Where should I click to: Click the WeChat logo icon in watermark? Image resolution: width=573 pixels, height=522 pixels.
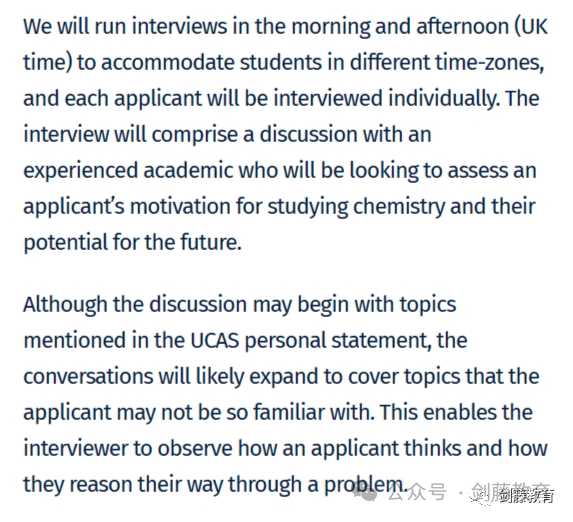(x=365, y=494)
